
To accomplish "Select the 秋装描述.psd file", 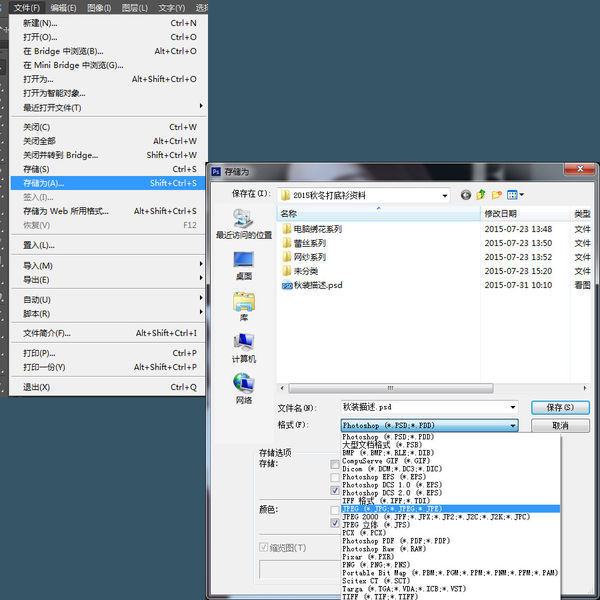I will (312, 285).
